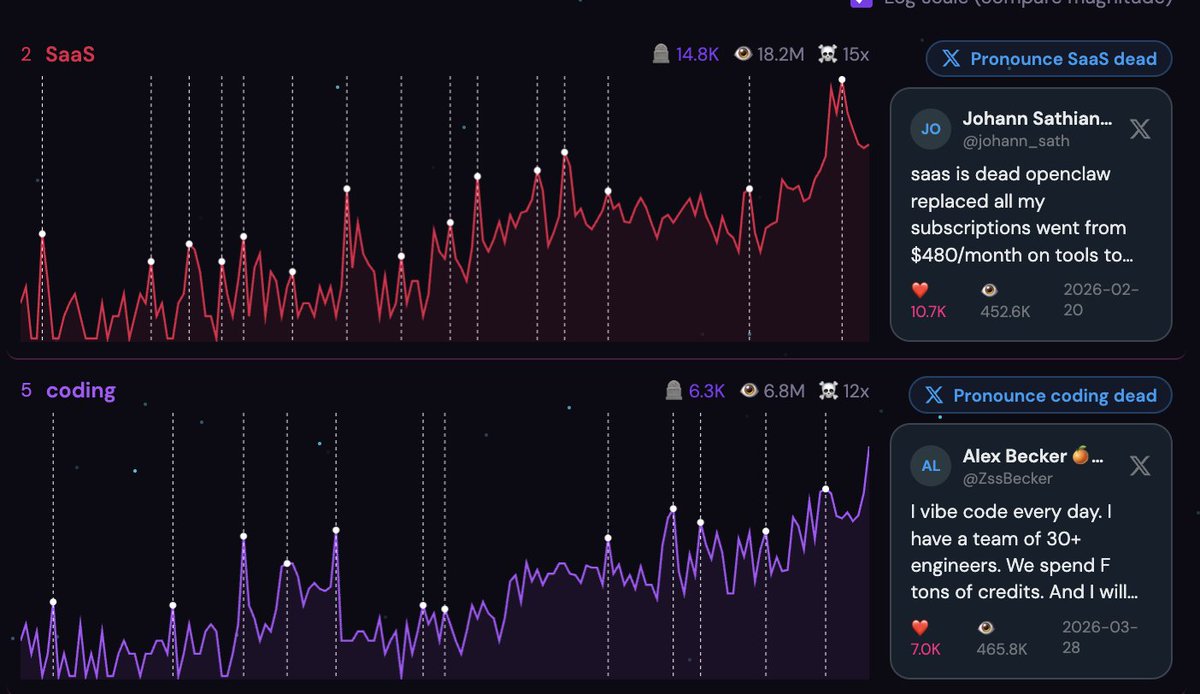Click the tombstone icon in coding row
The width and height of the screenshot is (1200, 694).
(673, 391)
